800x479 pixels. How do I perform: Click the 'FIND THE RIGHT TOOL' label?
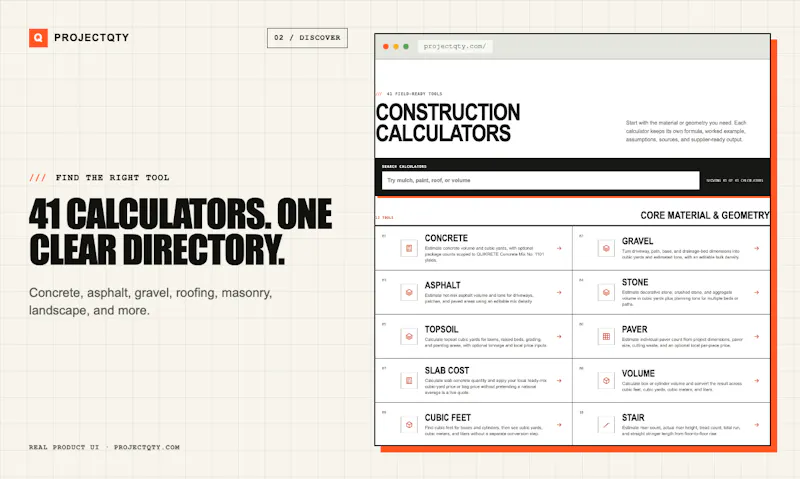click(x=112, y=178)
